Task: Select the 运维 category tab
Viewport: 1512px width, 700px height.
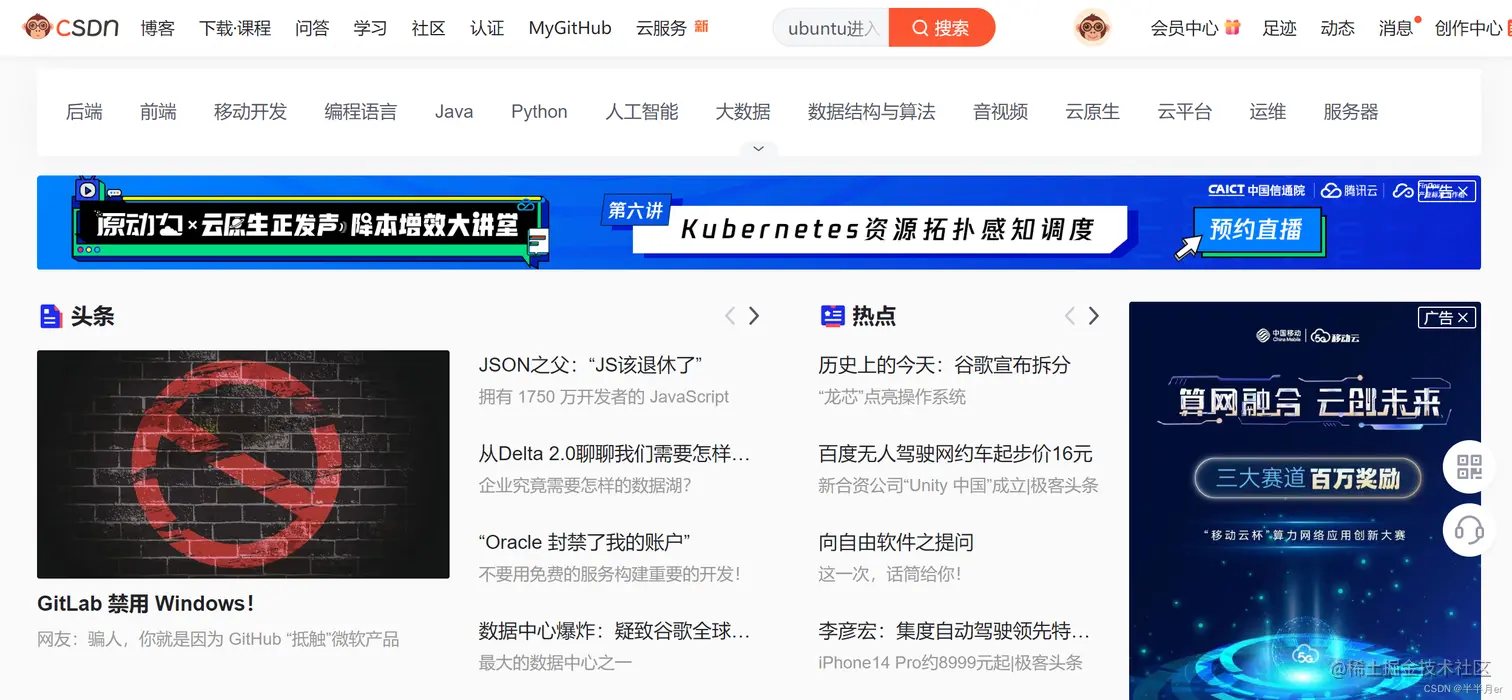Action: [x=1268, y=112]
